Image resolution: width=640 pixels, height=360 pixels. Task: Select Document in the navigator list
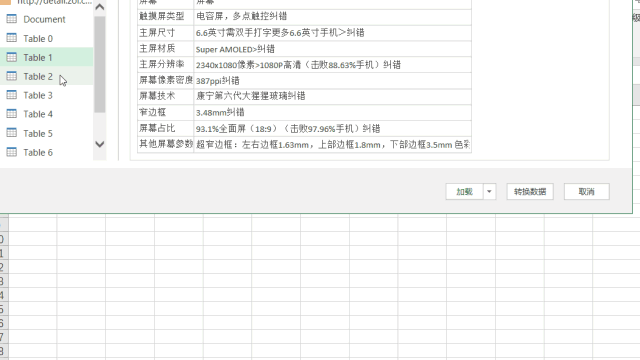coord(44,19)
